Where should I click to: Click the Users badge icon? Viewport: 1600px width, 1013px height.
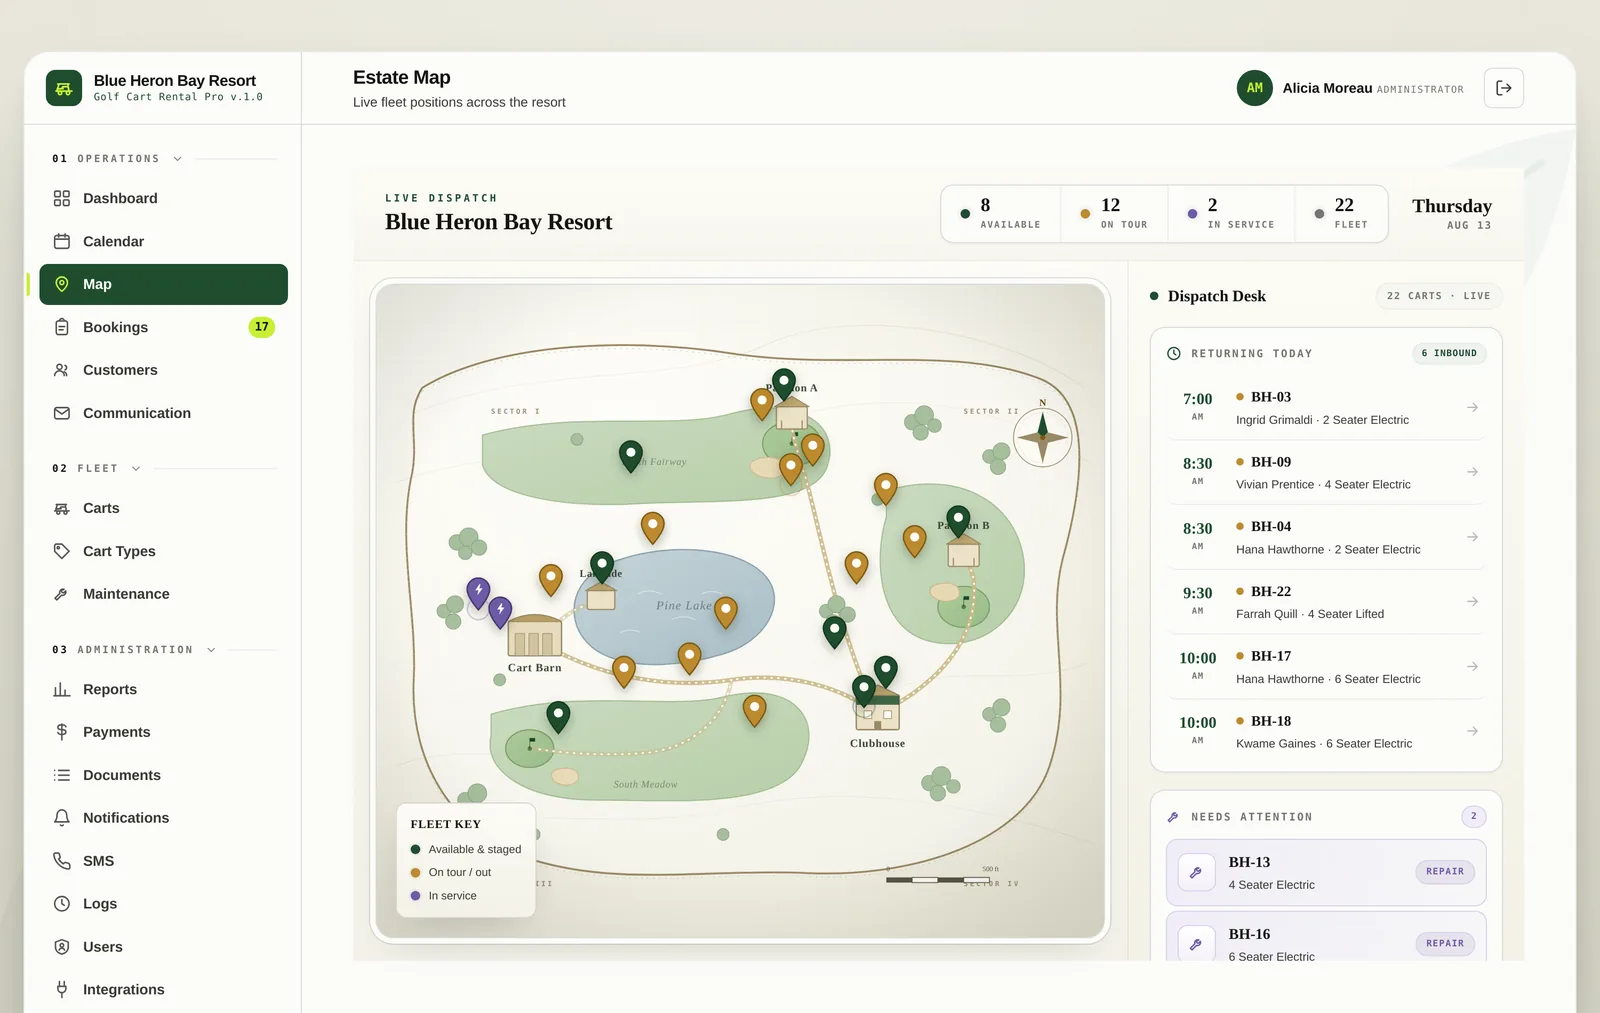(62, 947)
